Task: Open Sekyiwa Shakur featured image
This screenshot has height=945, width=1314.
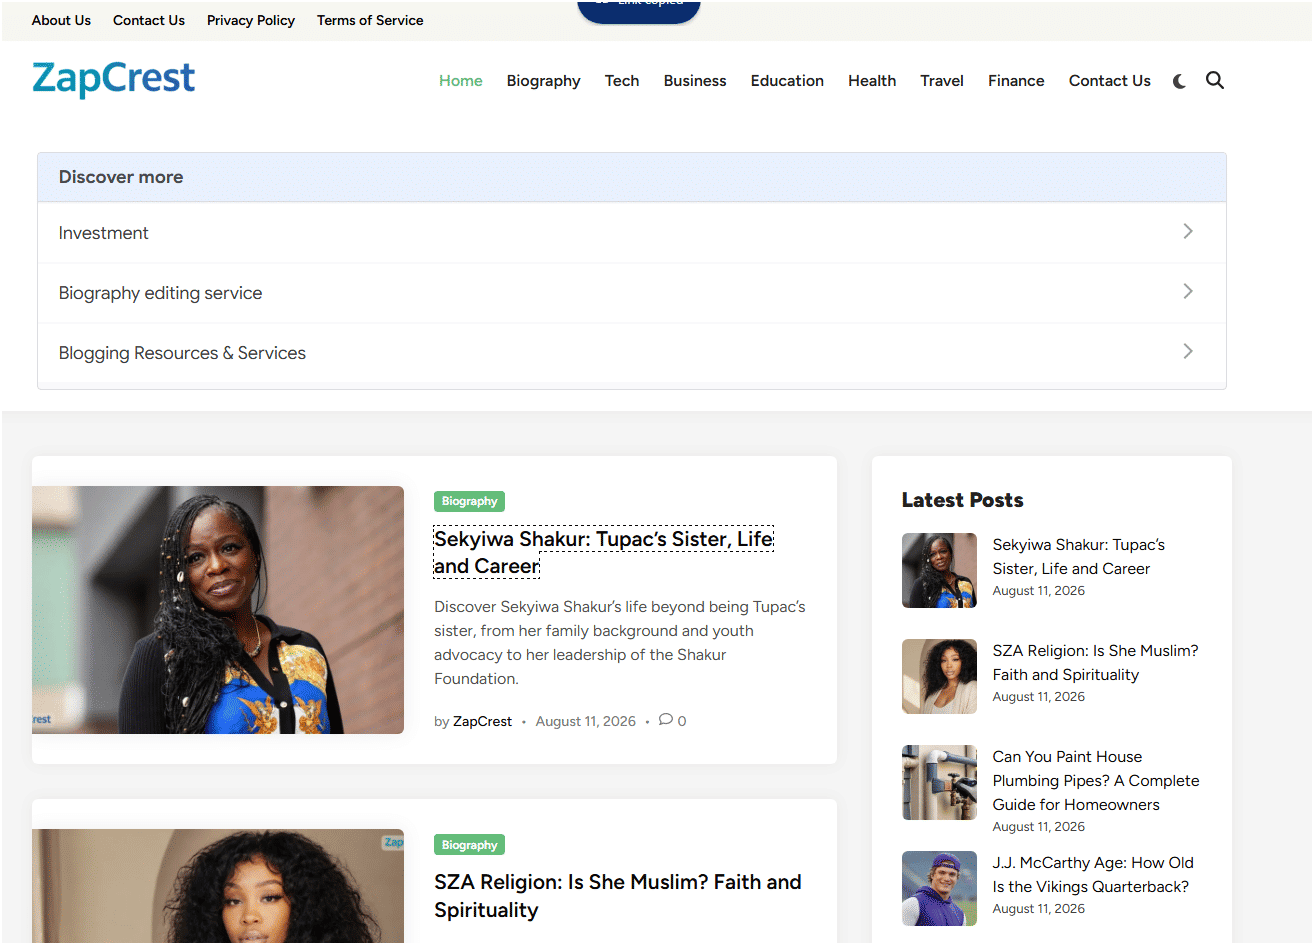Action: (218, 610)
